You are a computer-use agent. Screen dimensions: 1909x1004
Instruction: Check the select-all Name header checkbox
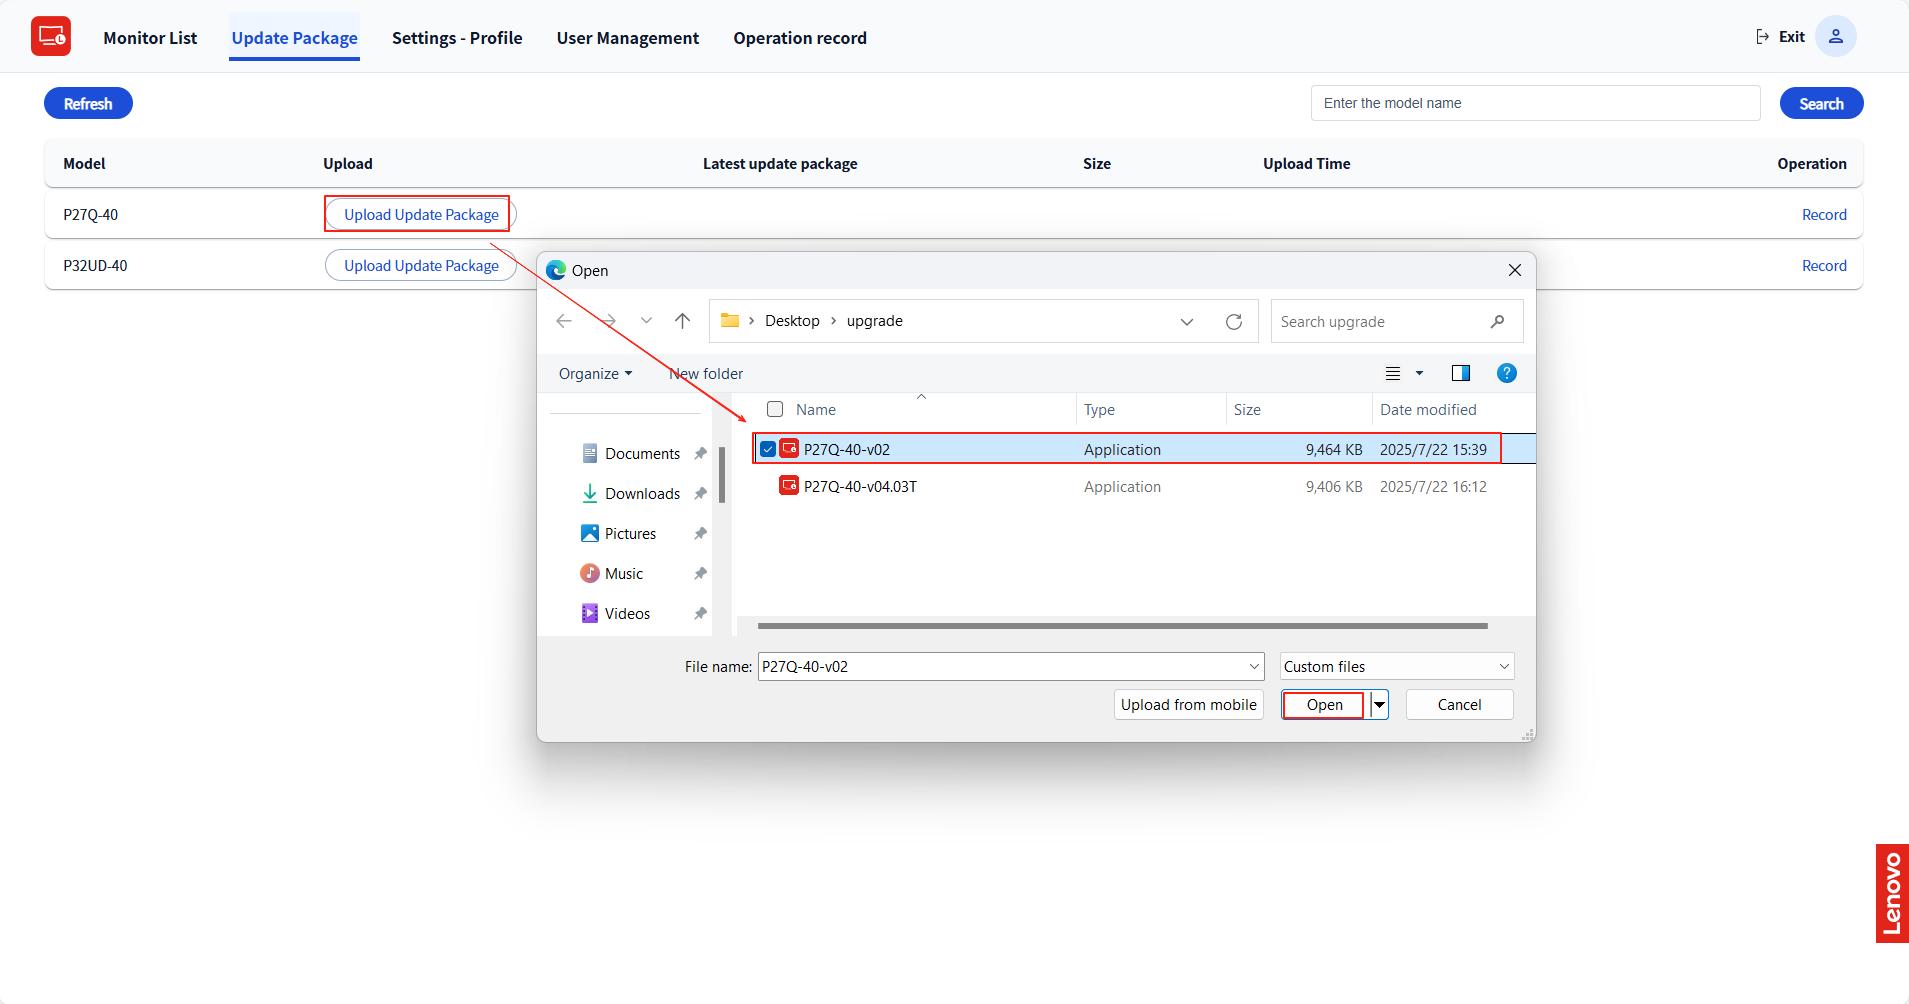[x=775, y=409]
